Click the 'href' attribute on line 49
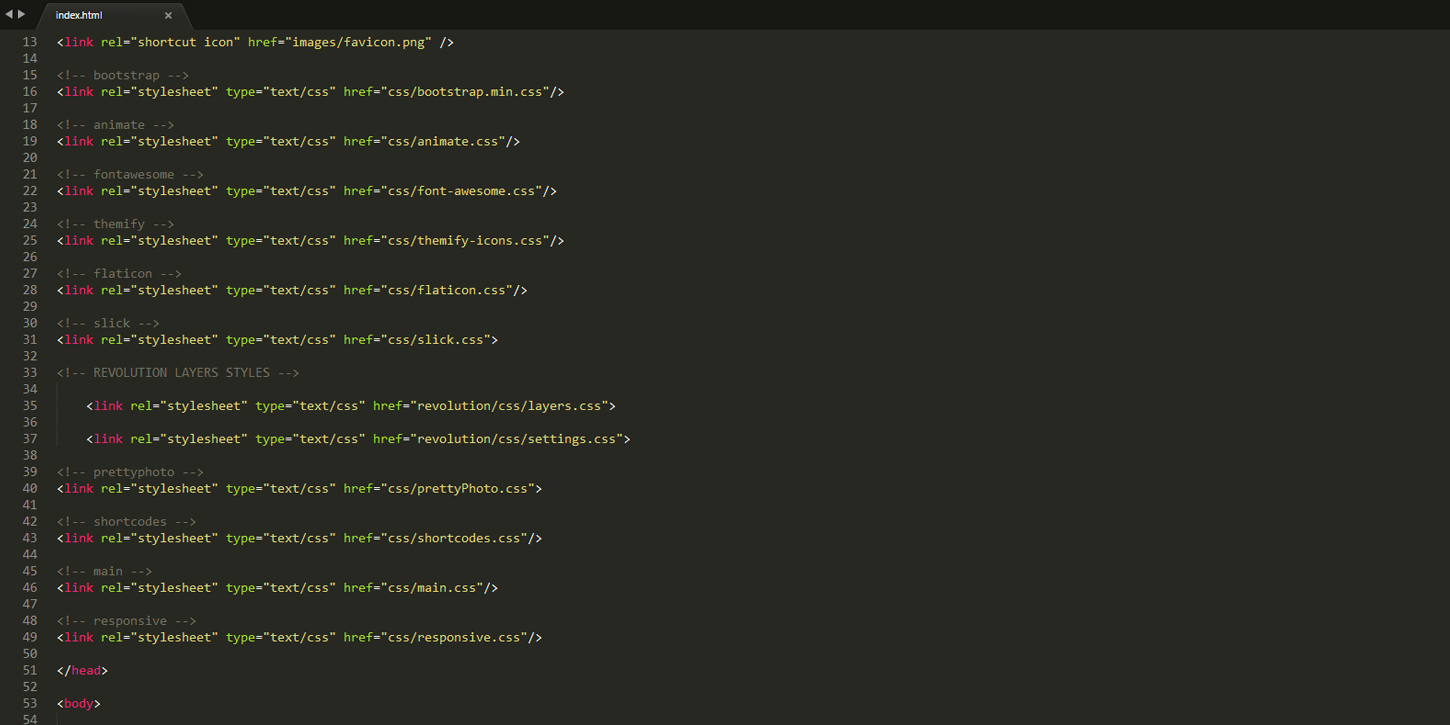The width and height of the screenshot is (1450, 725). click(x=358, y=637)
